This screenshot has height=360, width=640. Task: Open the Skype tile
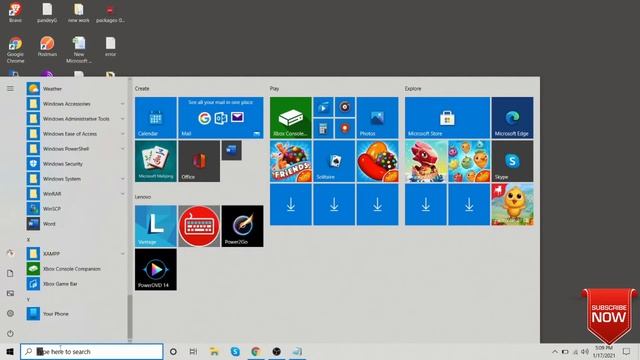pyautogui.click(x=512, y=161)
